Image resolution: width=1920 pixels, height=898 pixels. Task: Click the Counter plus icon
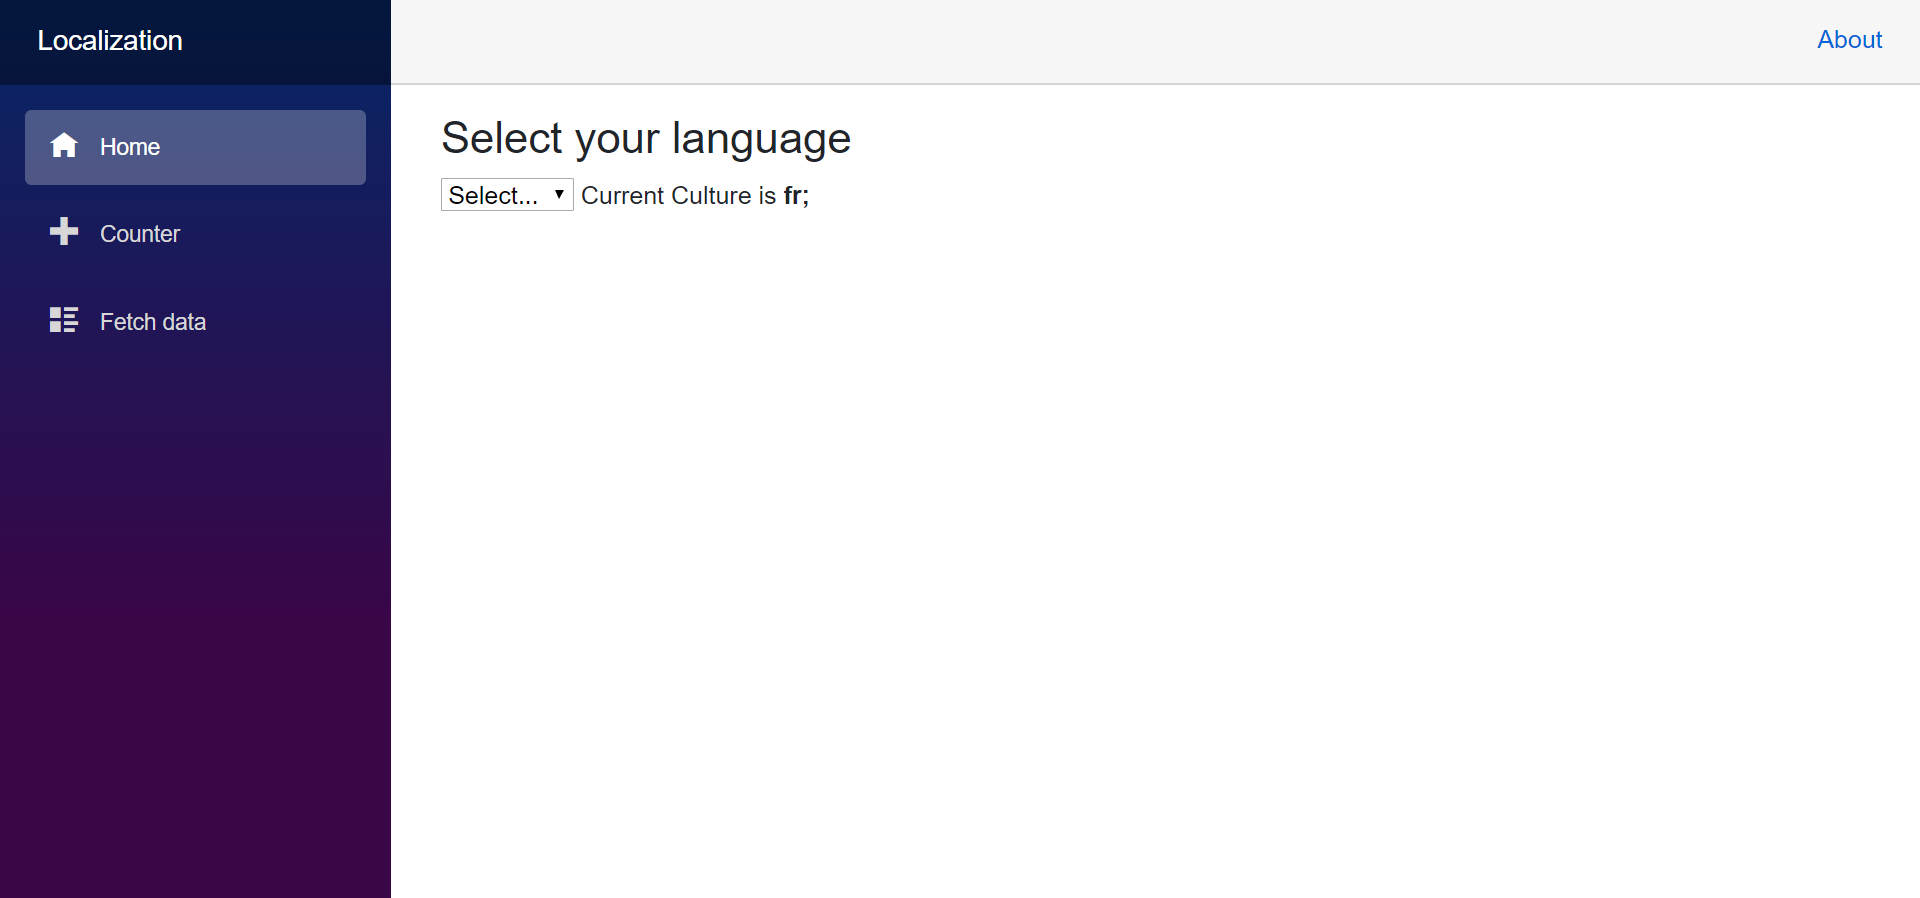[x=64, y=232]
